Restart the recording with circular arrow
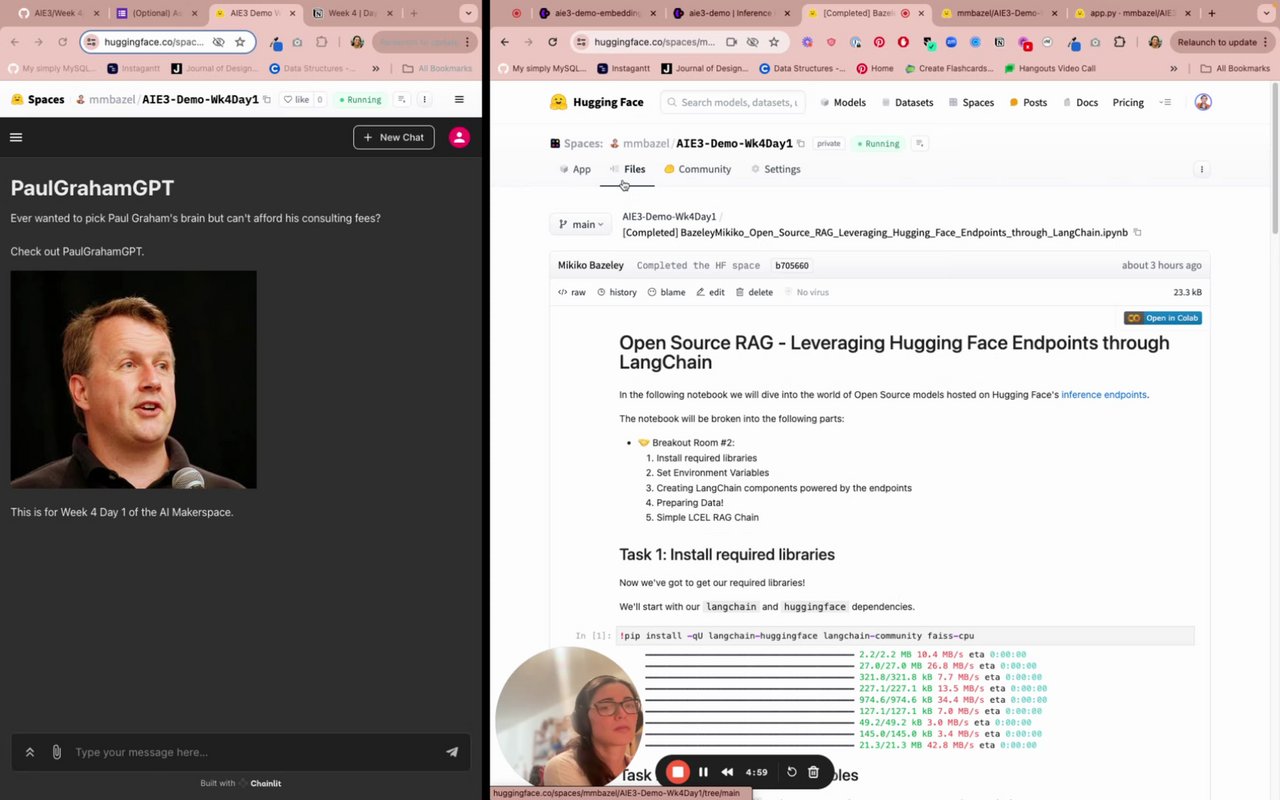The width and height of the screenshot is (1280, 800). (x=791, y=772)
